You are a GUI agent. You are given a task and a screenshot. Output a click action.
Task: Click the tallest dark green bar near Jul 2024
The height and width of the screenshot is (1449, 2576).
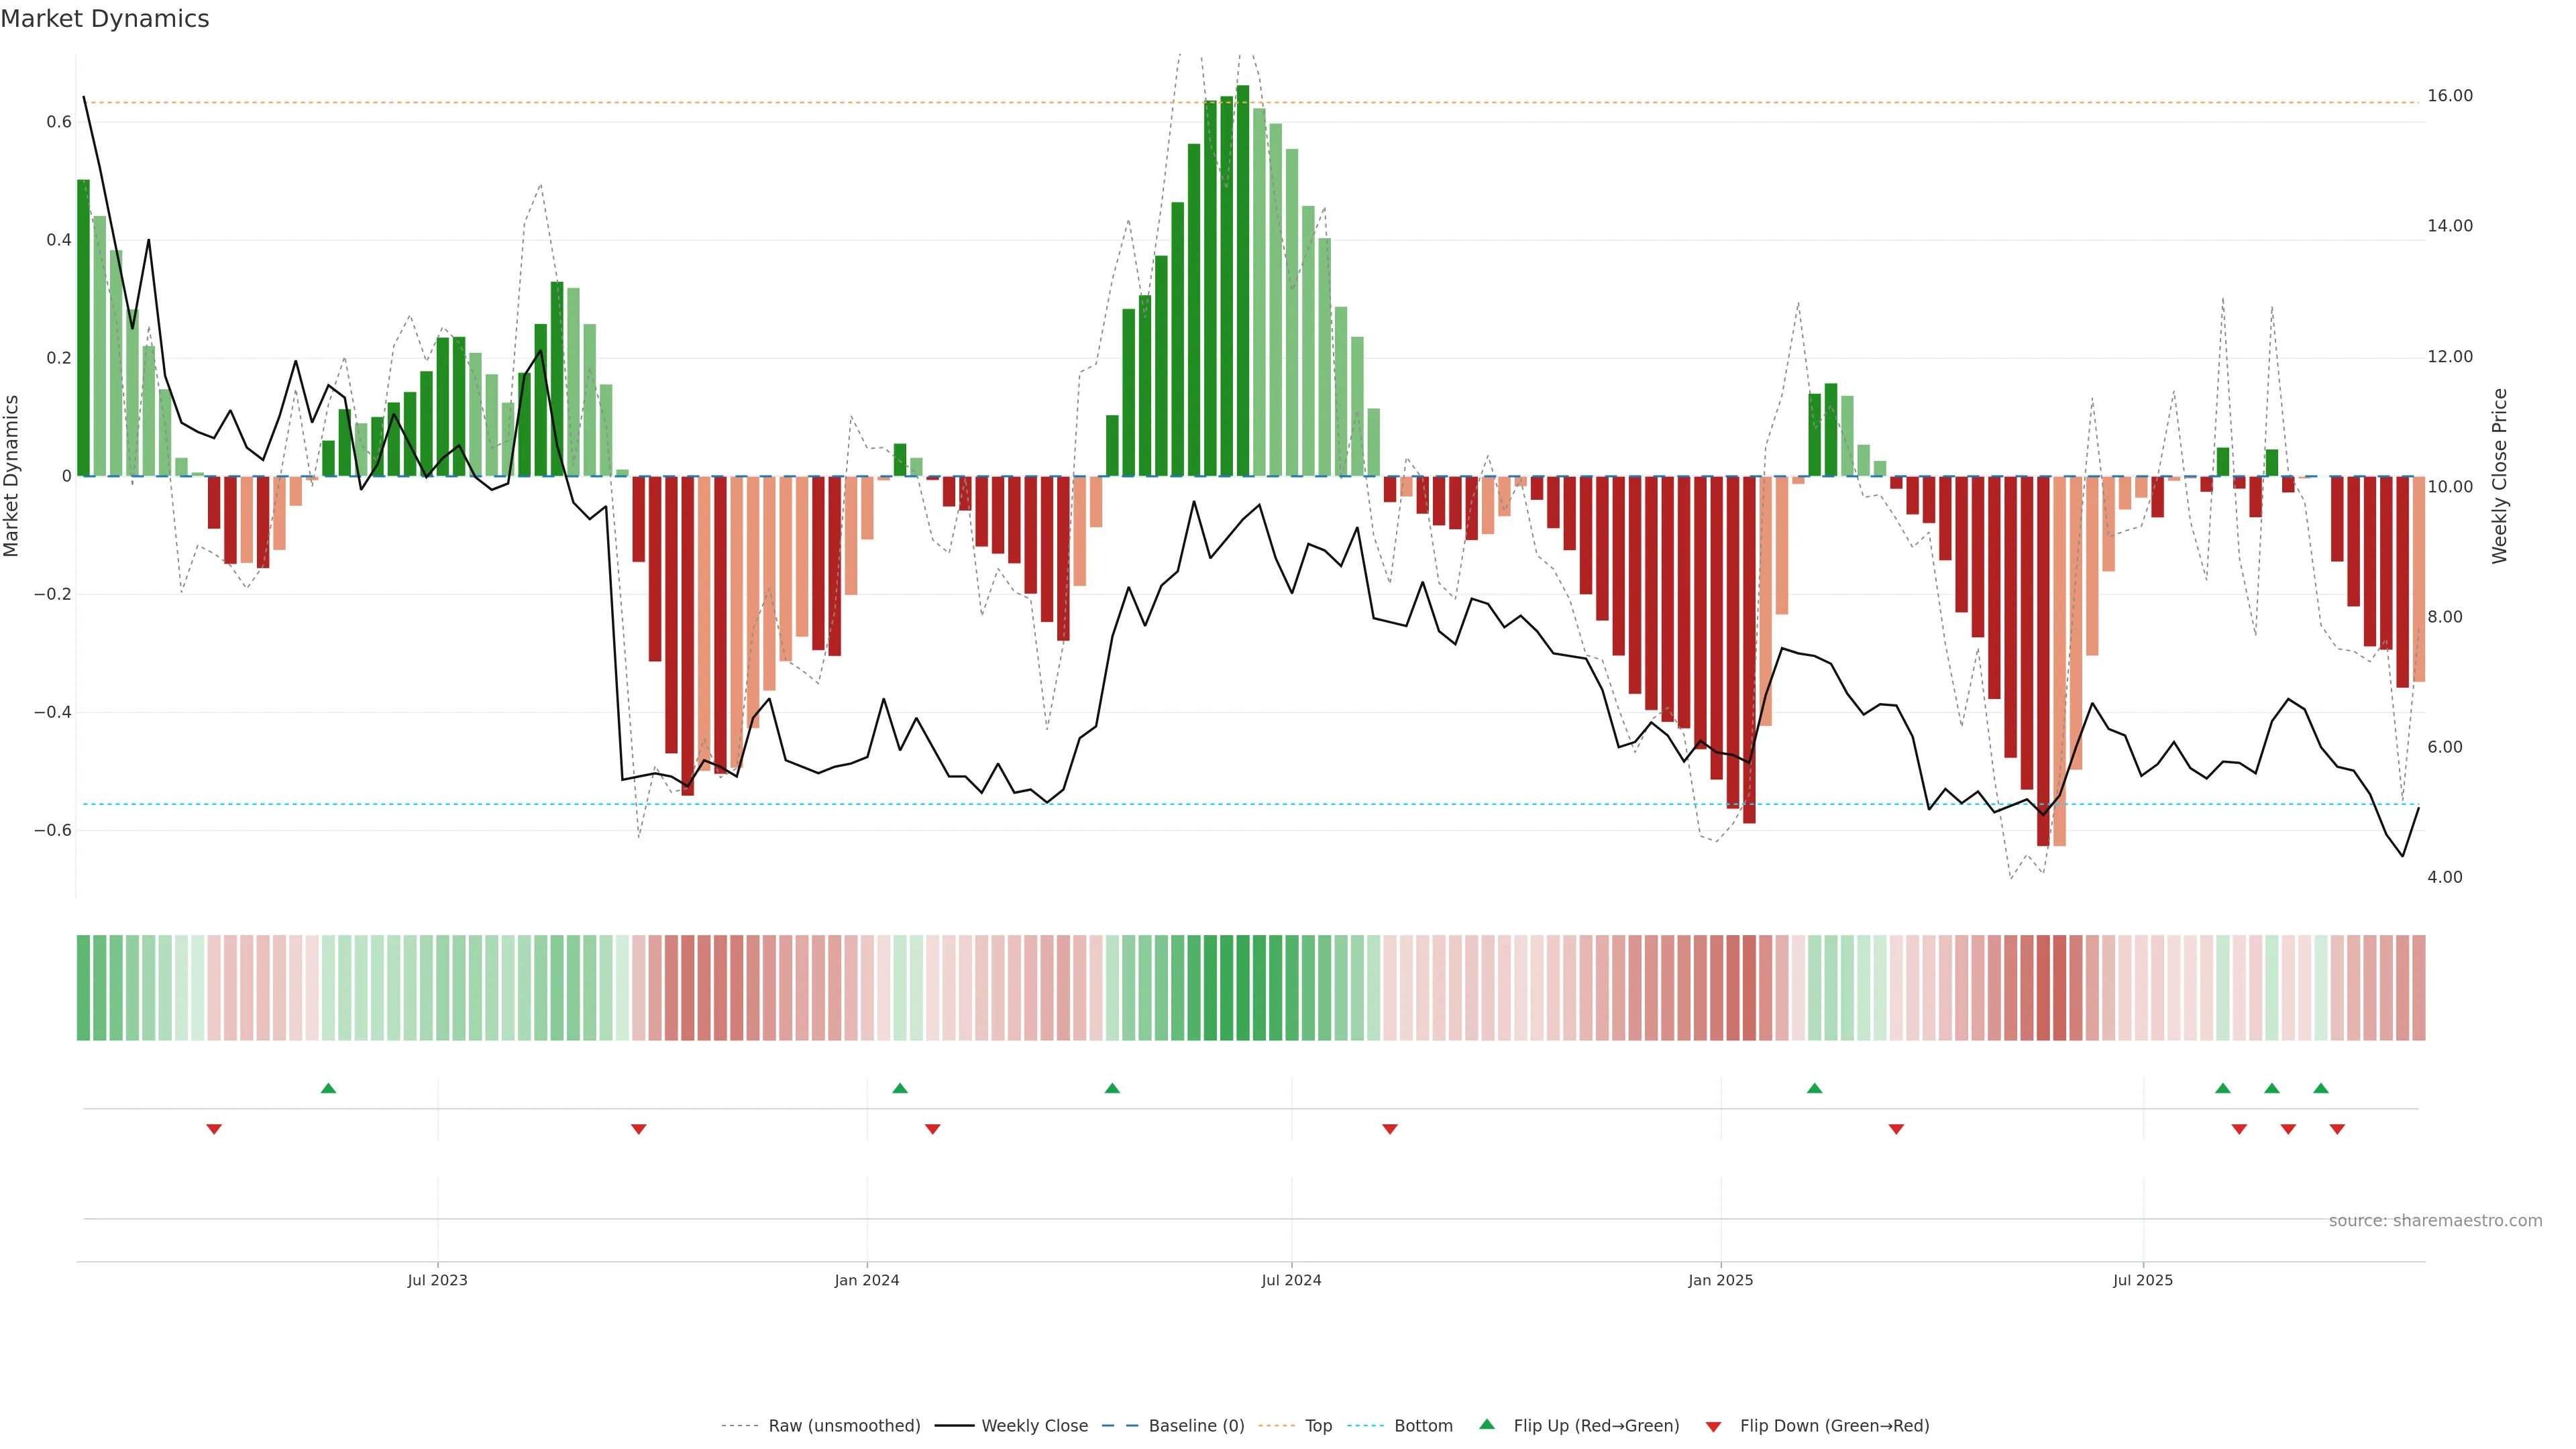click(x=1242, y=280)
